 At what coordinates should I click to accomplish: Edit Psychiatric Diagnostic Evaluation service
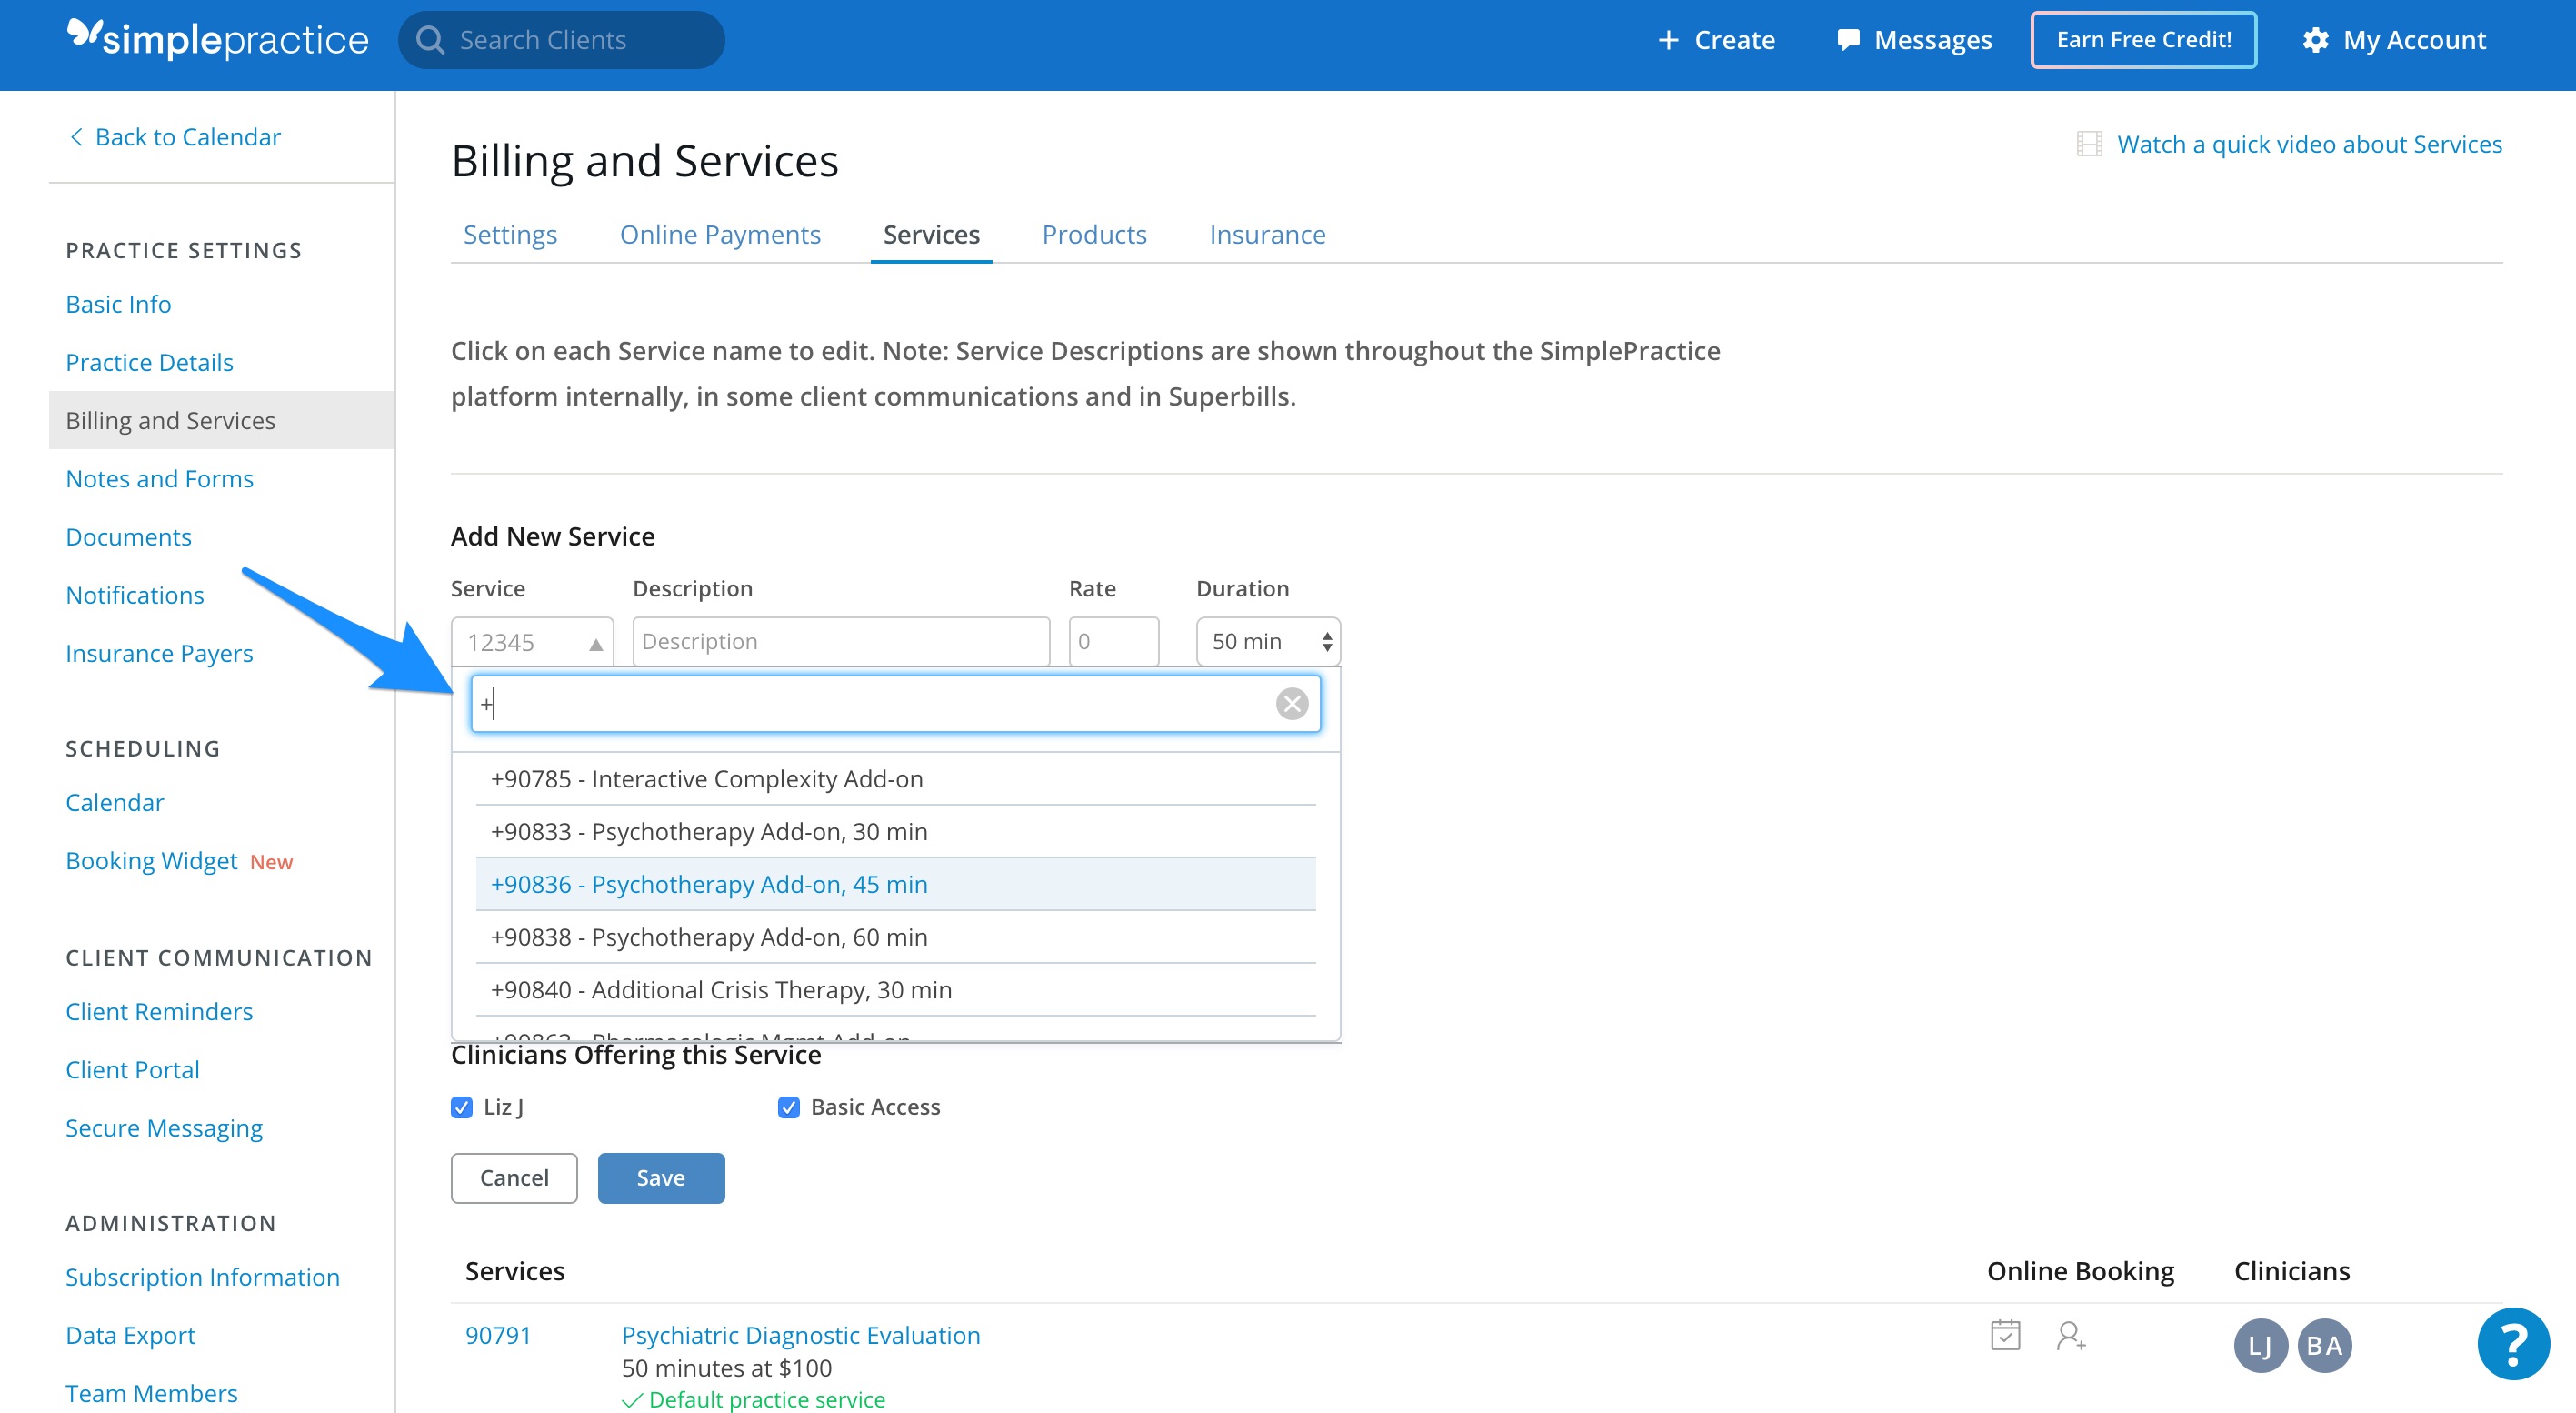tap(801, 1335)
